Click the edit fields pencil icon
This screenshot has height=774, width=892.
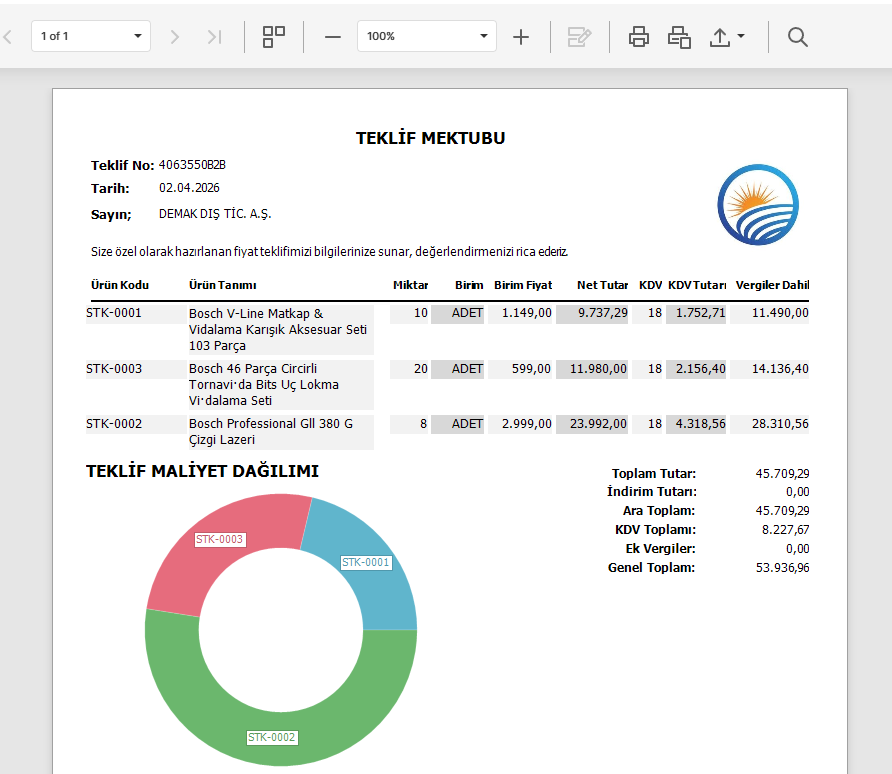click(580, 37)
